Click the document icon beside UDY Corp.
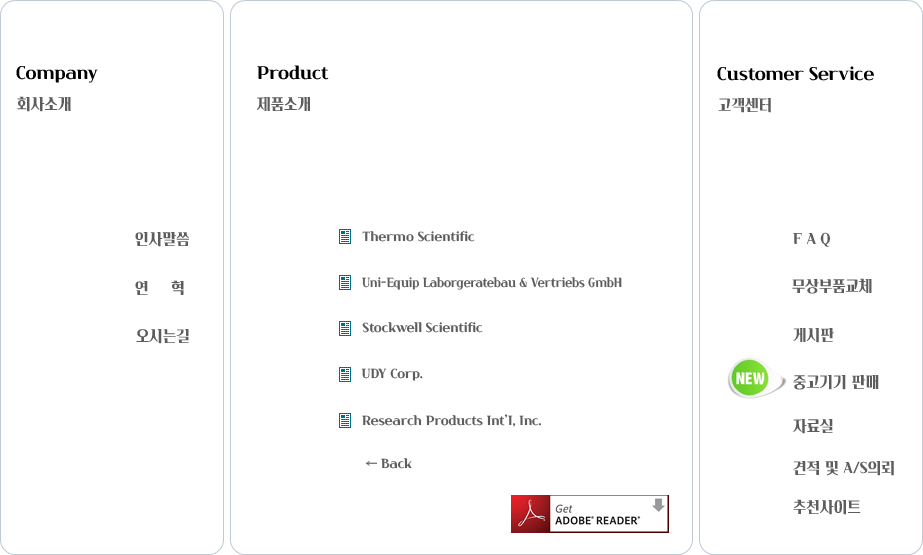 click(345, 374)
